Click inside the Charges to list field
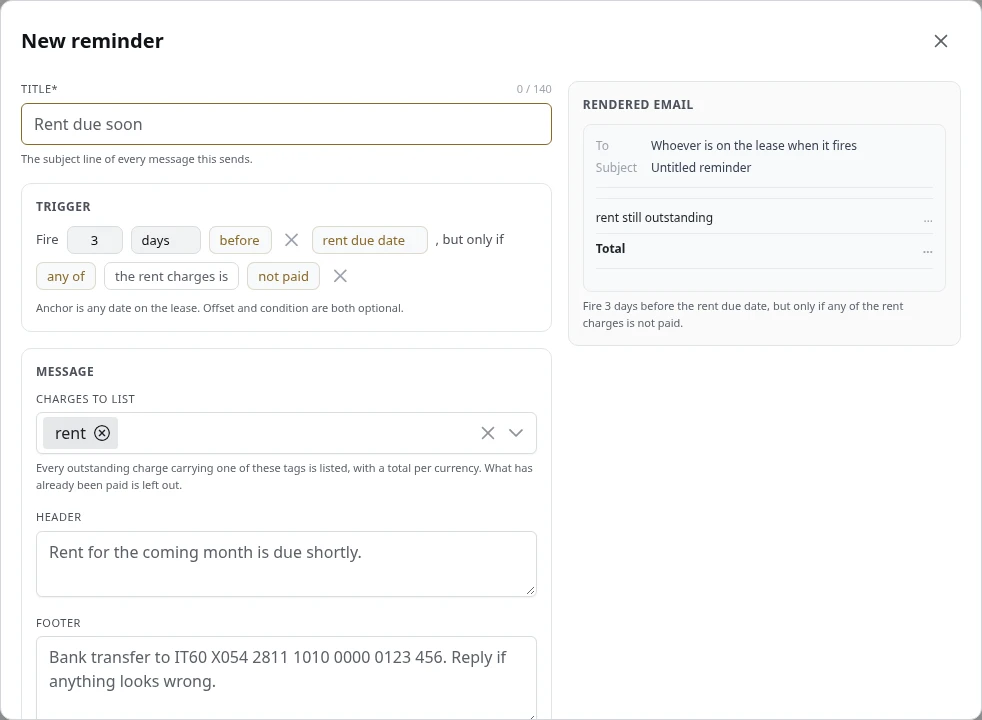 pos(286,433)
